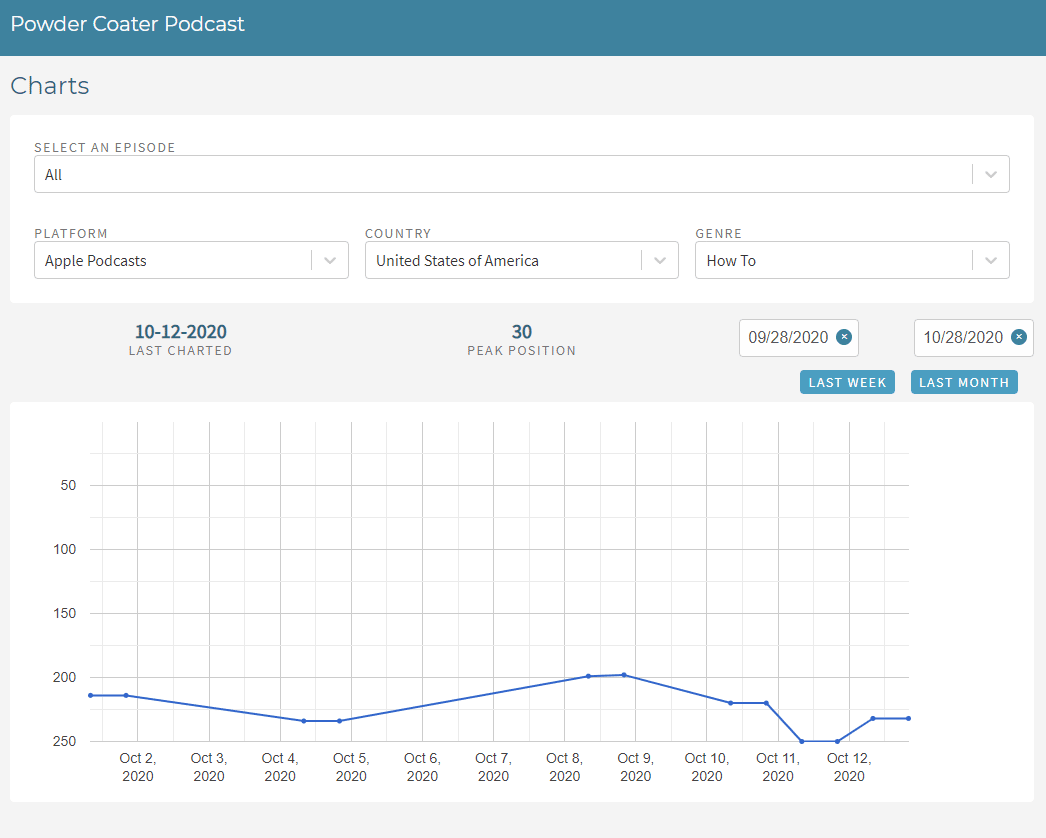Image resolution: width=1046 pixels, height=838 pixels.
Task: Expand the Country dropdown chevron
Action: coord(660,260)
